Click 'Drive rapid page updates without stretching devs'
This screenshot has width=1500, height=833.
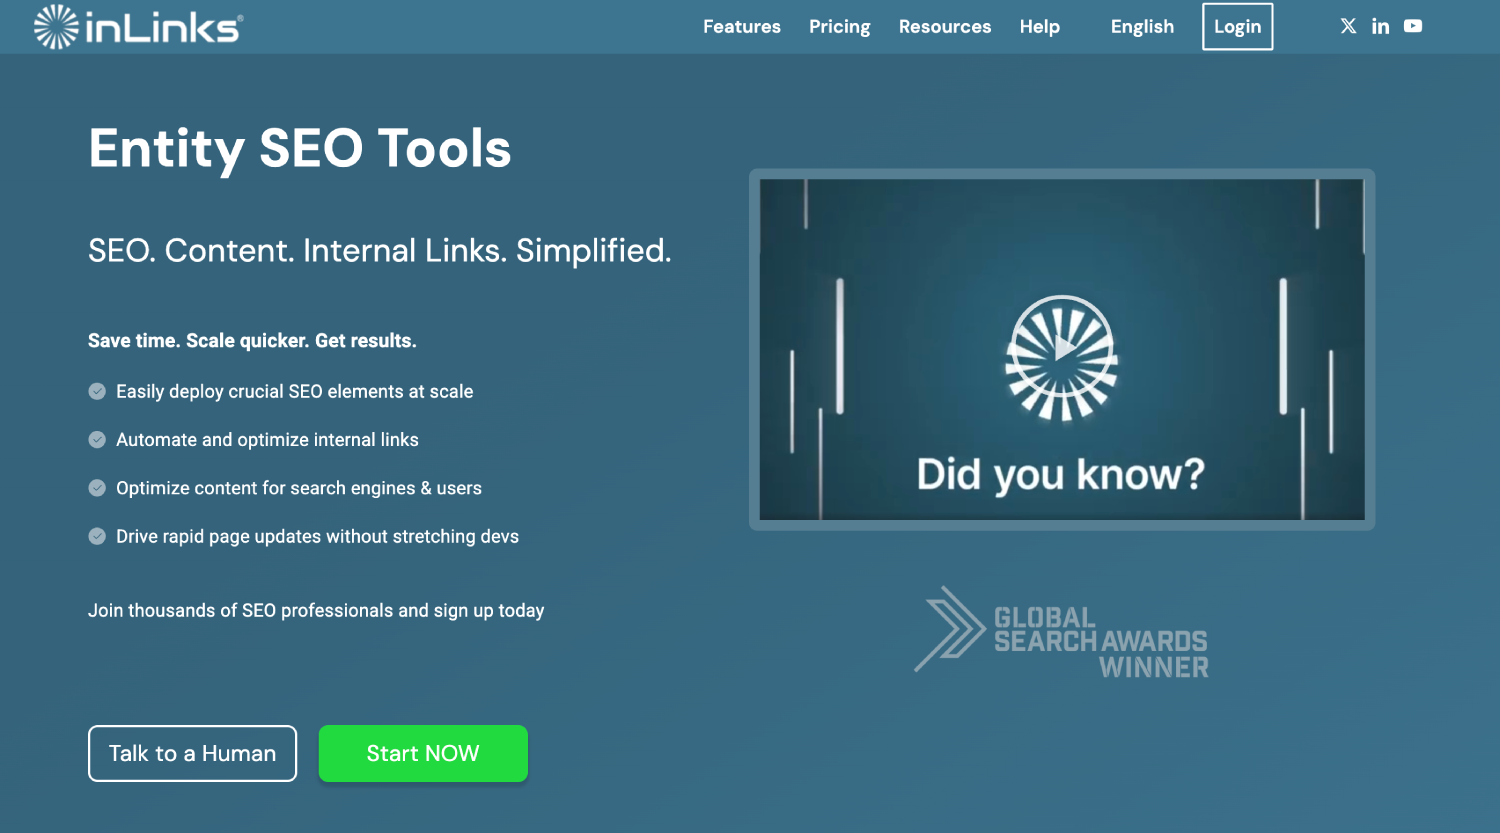(317, 537)
